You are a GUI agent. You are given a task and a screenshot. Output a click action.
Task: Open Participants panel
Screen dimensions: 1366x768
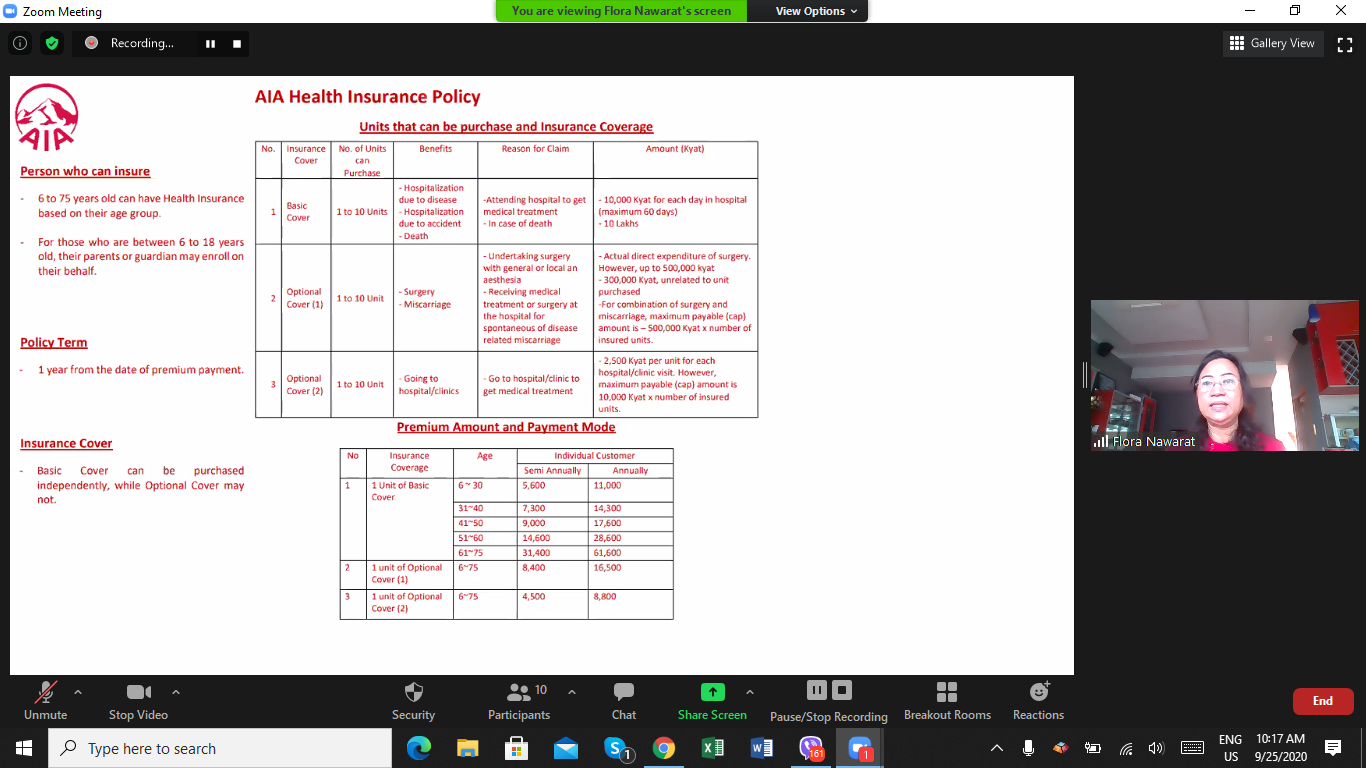519,701
